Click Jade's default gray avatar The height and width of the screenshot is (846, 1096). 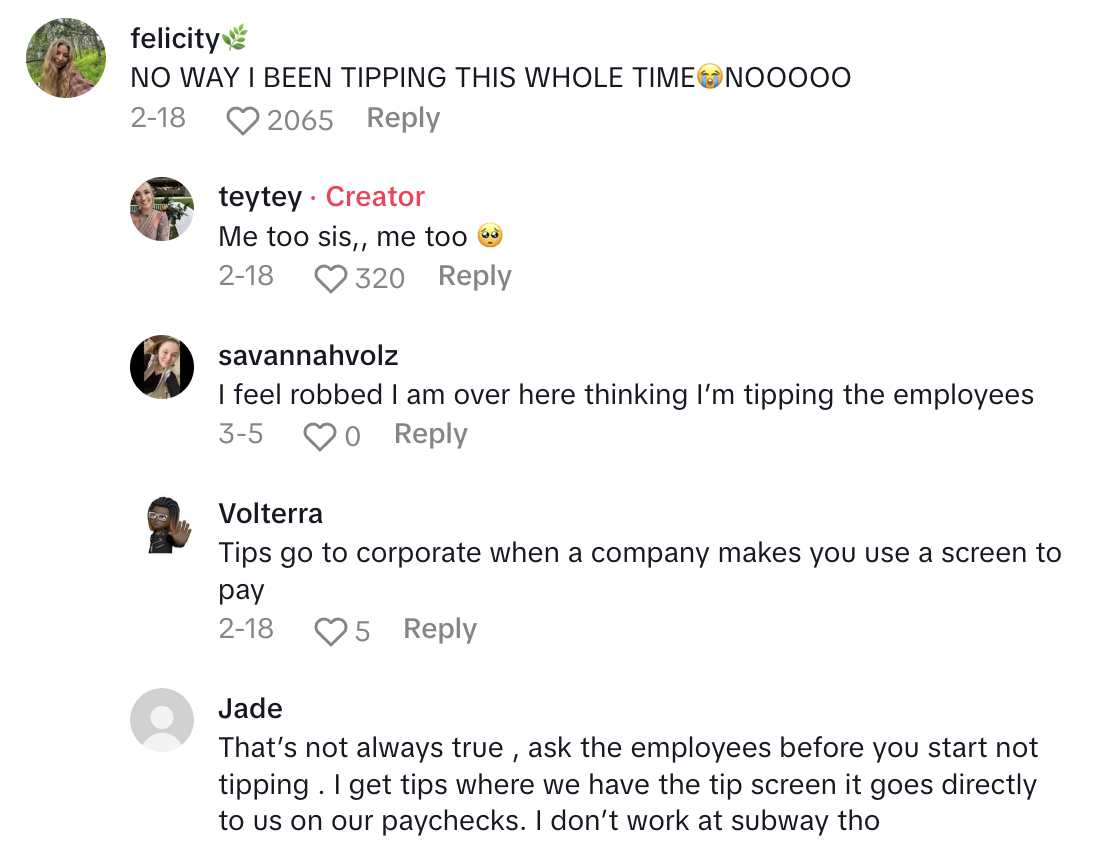162,720
